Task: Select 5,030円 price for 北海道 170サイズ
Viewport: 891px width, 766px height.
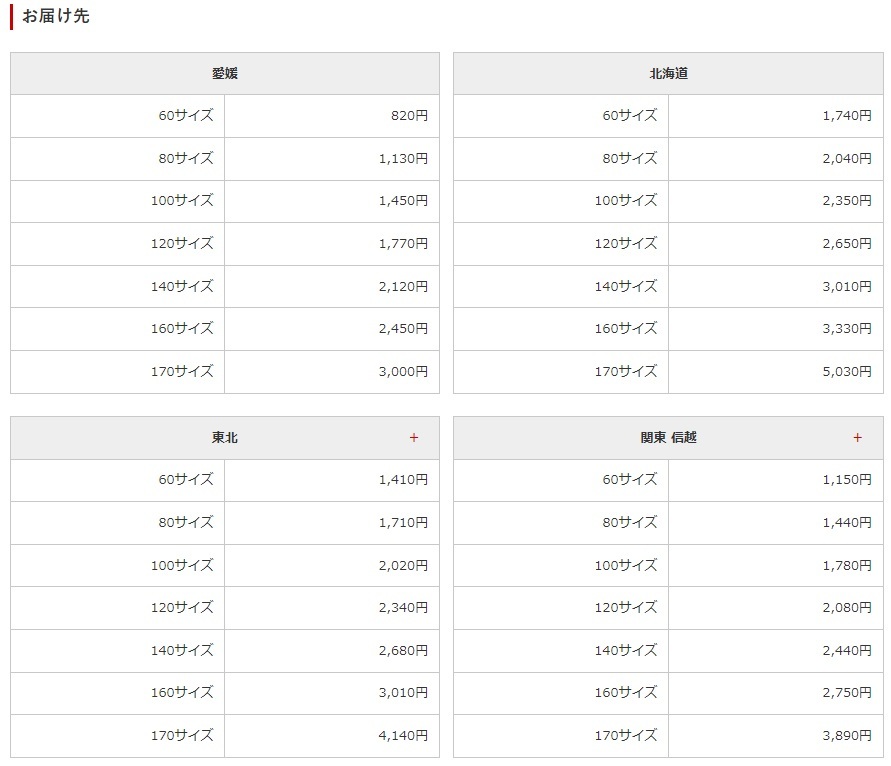Action: pos(847,372)
